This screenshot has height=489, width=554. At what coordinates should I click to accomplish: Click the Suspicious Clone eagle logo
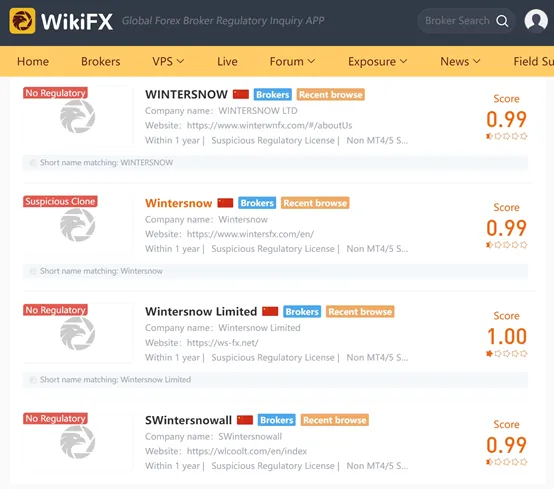(x=77, y=225)
